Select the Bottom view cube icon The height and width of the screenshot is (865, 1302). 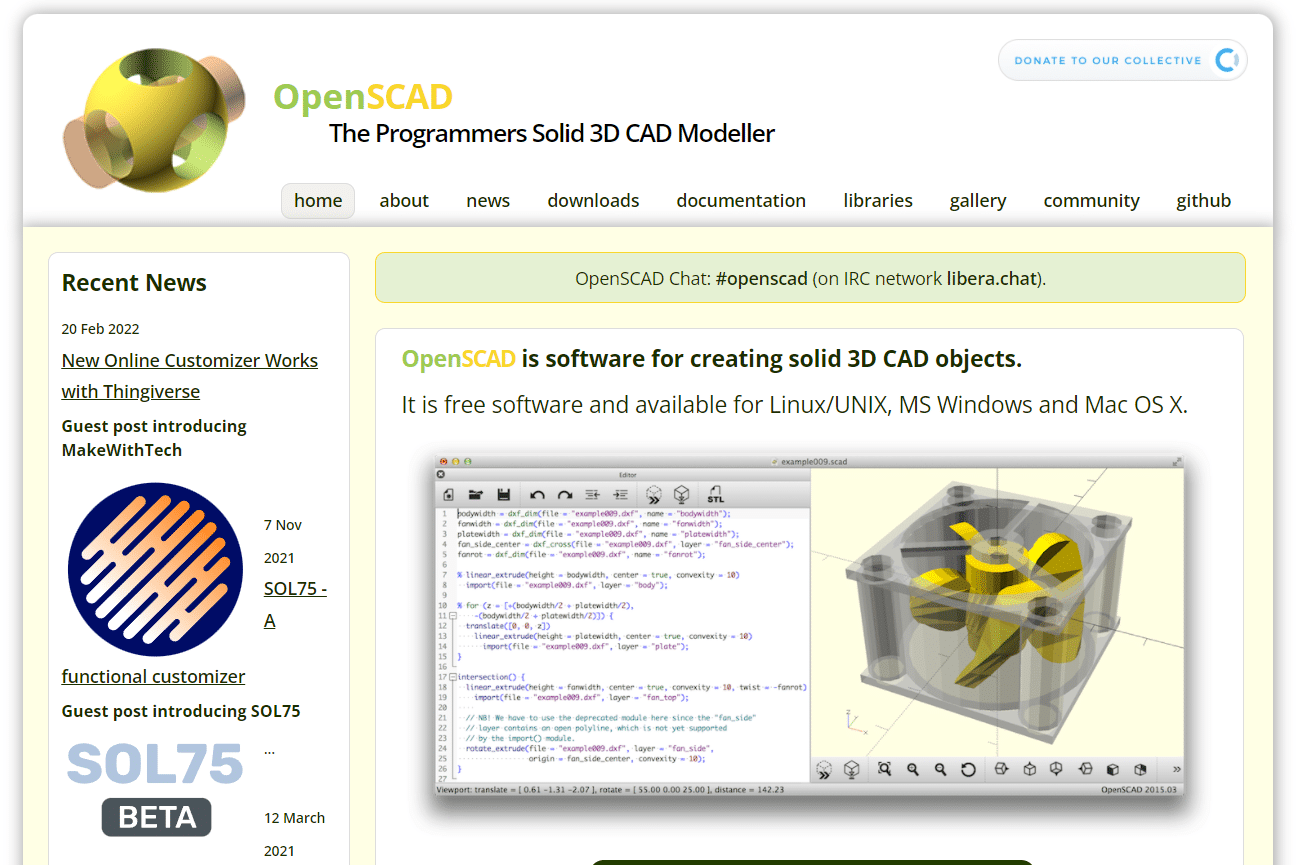click(1057, 769)
